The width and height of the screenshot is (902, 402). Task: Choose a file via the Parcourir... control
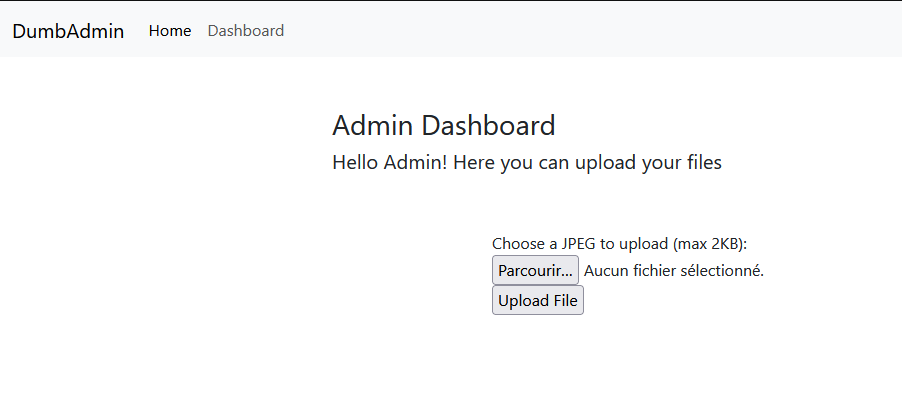pyautogui.click(x=535, y=270)
